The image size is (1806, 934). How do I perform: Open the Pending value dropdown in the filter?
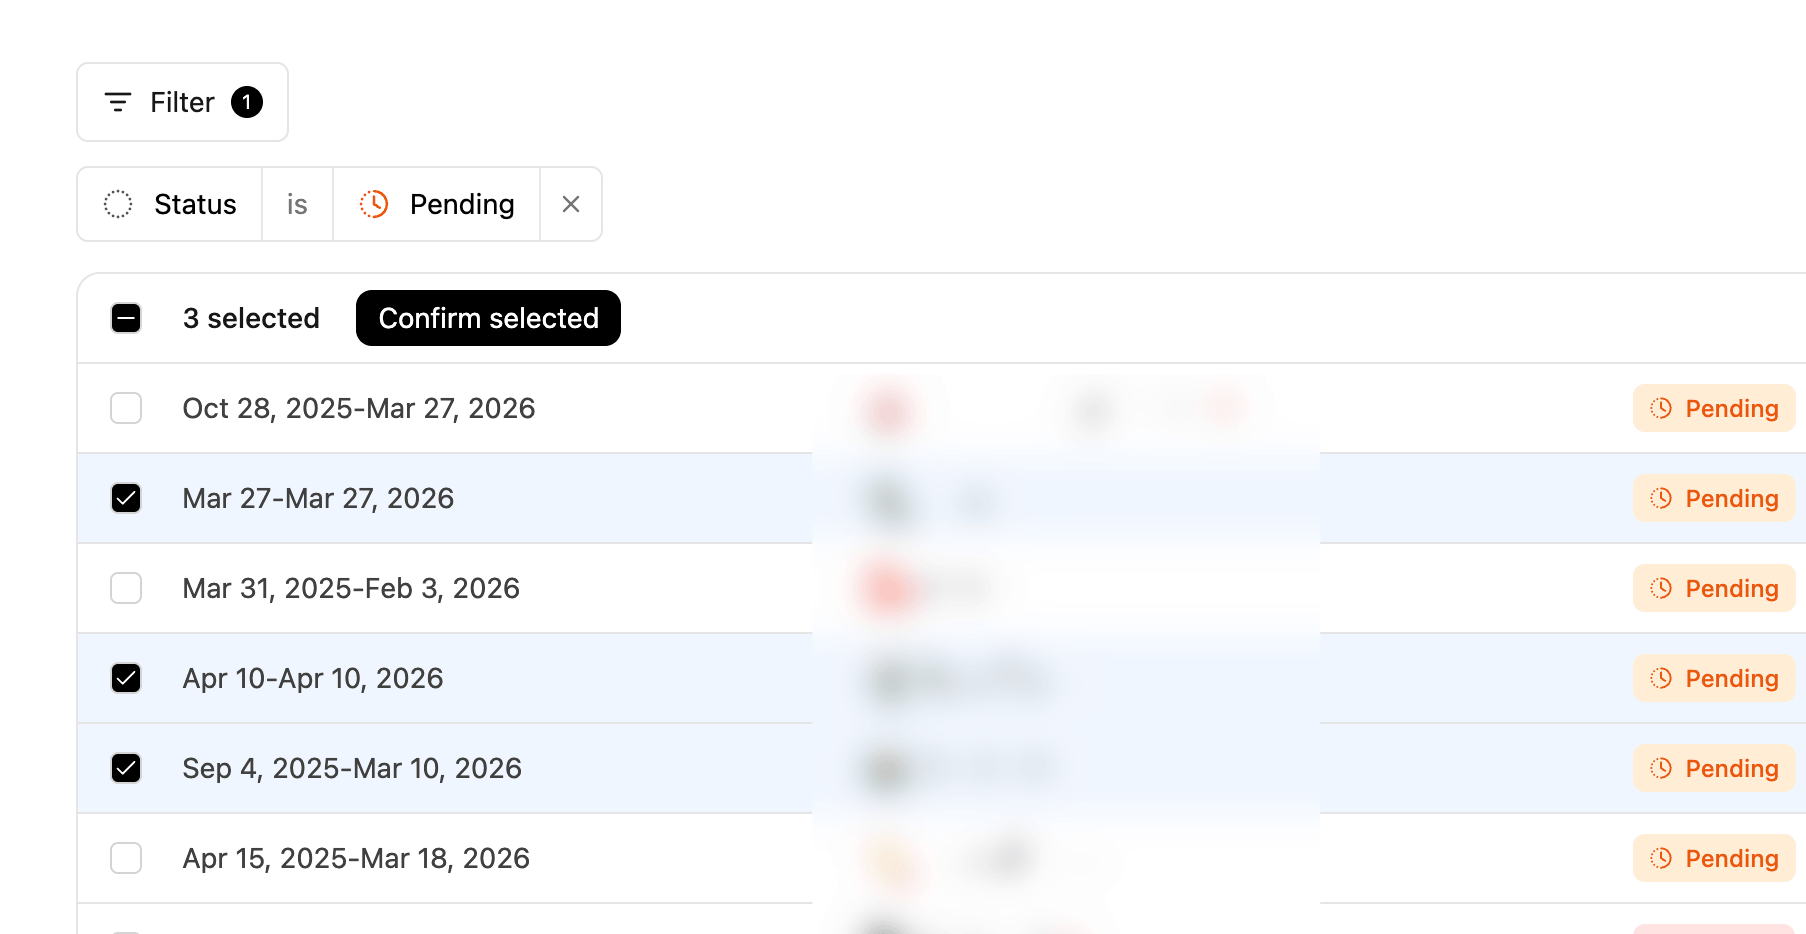(437, 204)
